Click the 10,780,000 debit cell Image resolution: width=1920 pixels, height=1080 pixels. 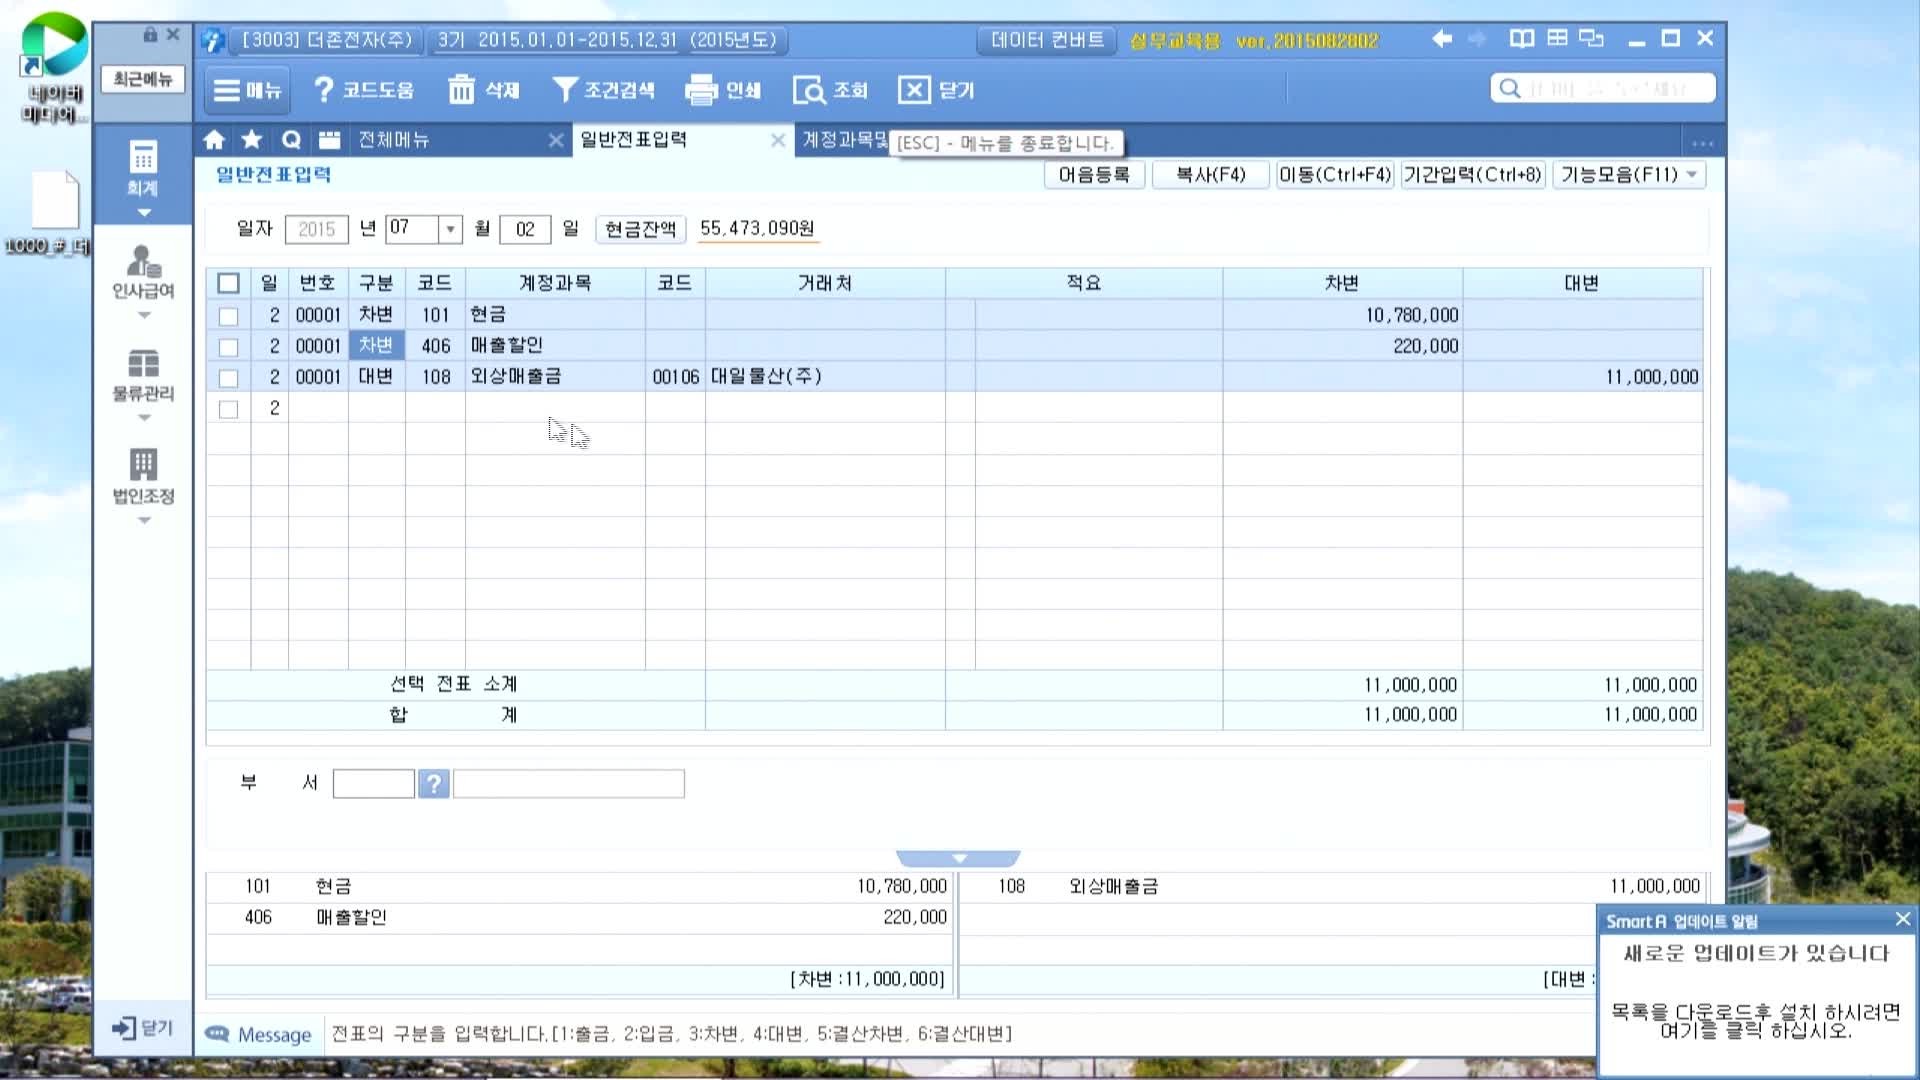[1342, 315]
